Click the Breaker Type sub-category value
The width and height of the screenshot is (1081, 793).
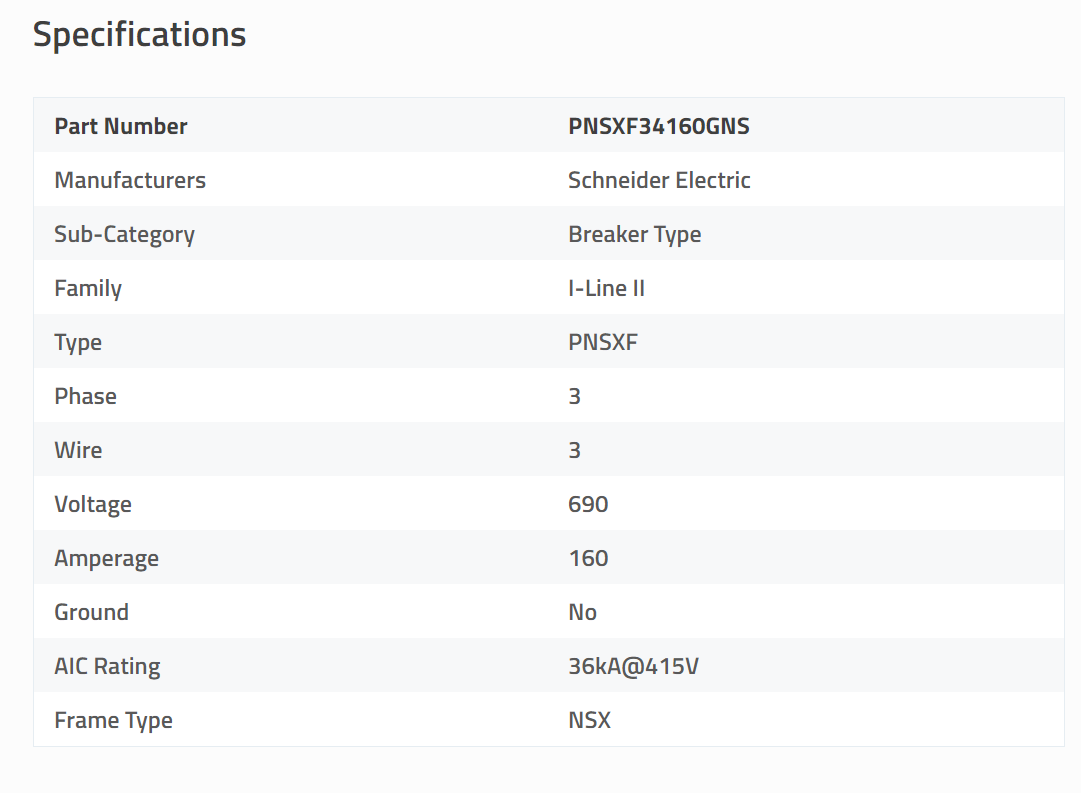point(634,234)
